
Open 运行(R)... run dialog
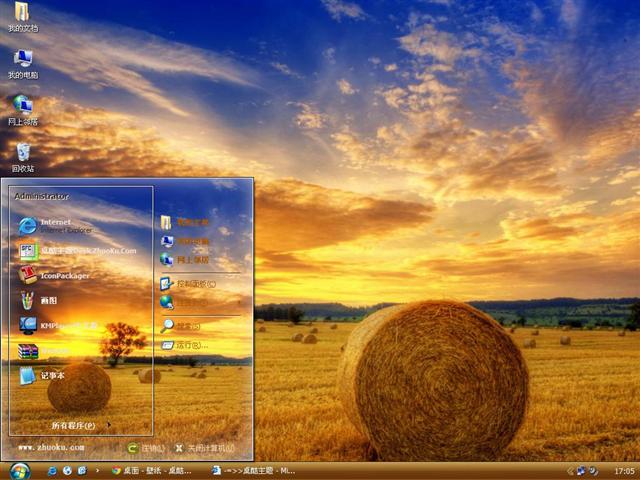point(184,345)
